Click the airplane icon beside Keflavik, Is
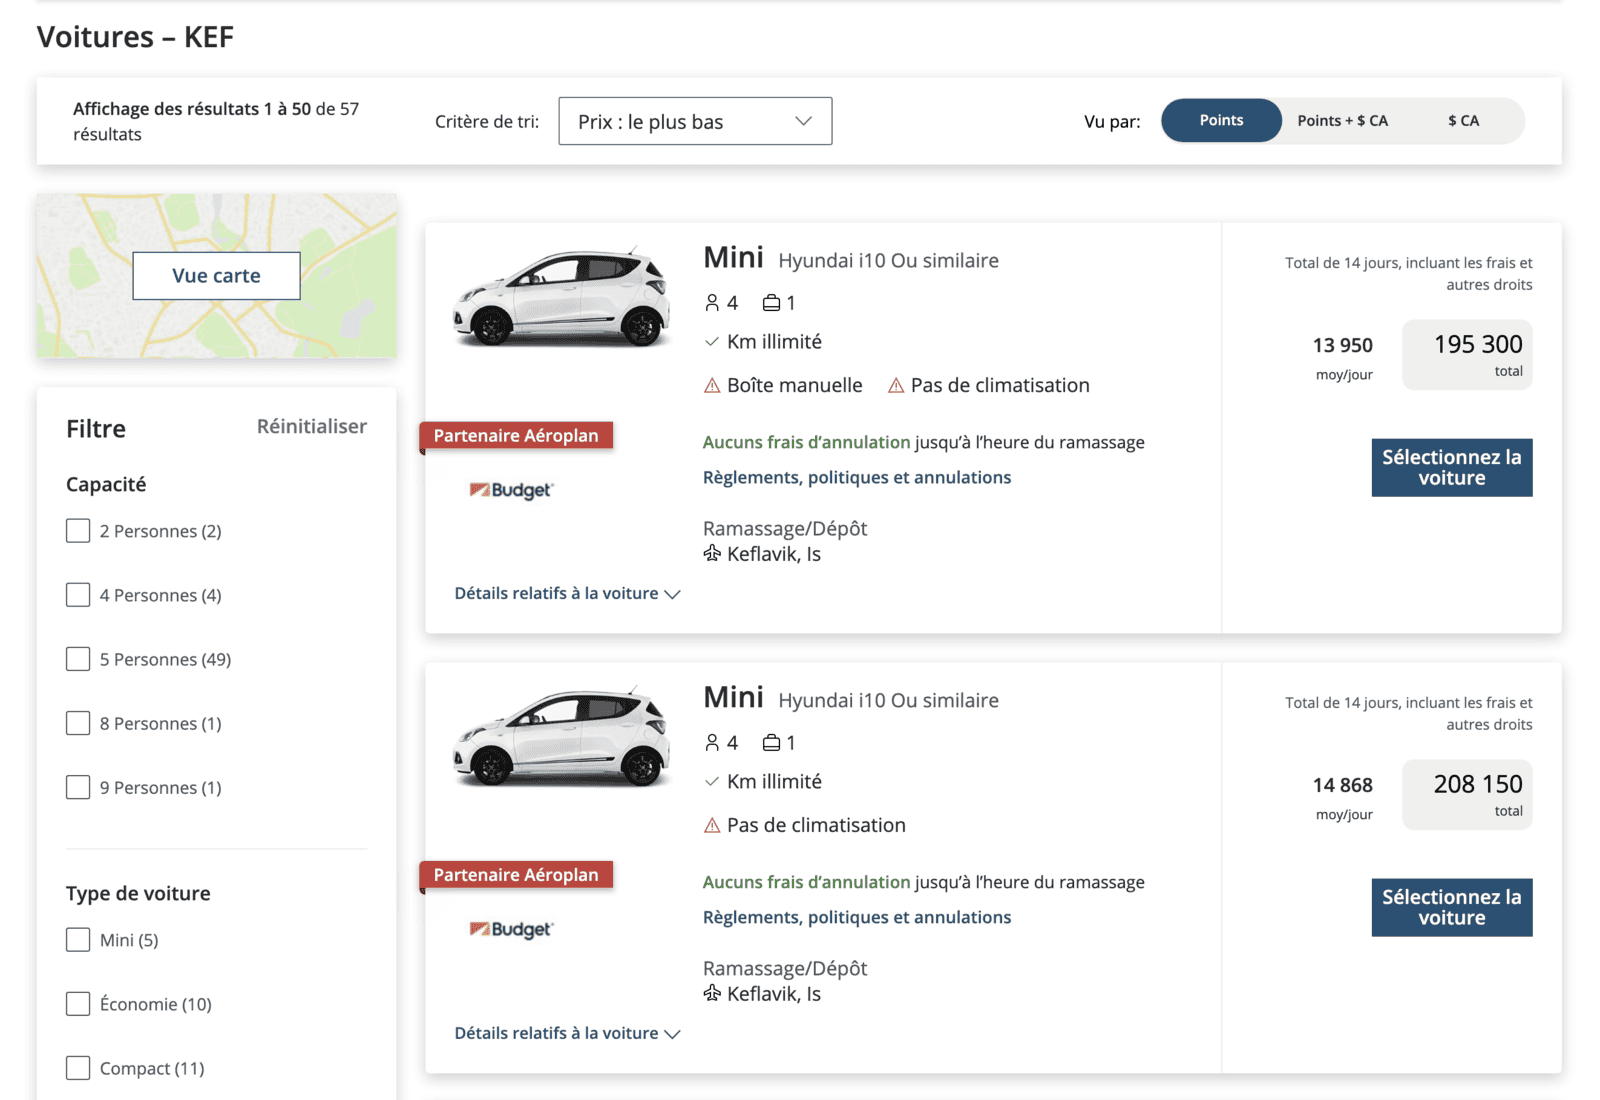The image size is (1600, 1100). click(712, 554)
